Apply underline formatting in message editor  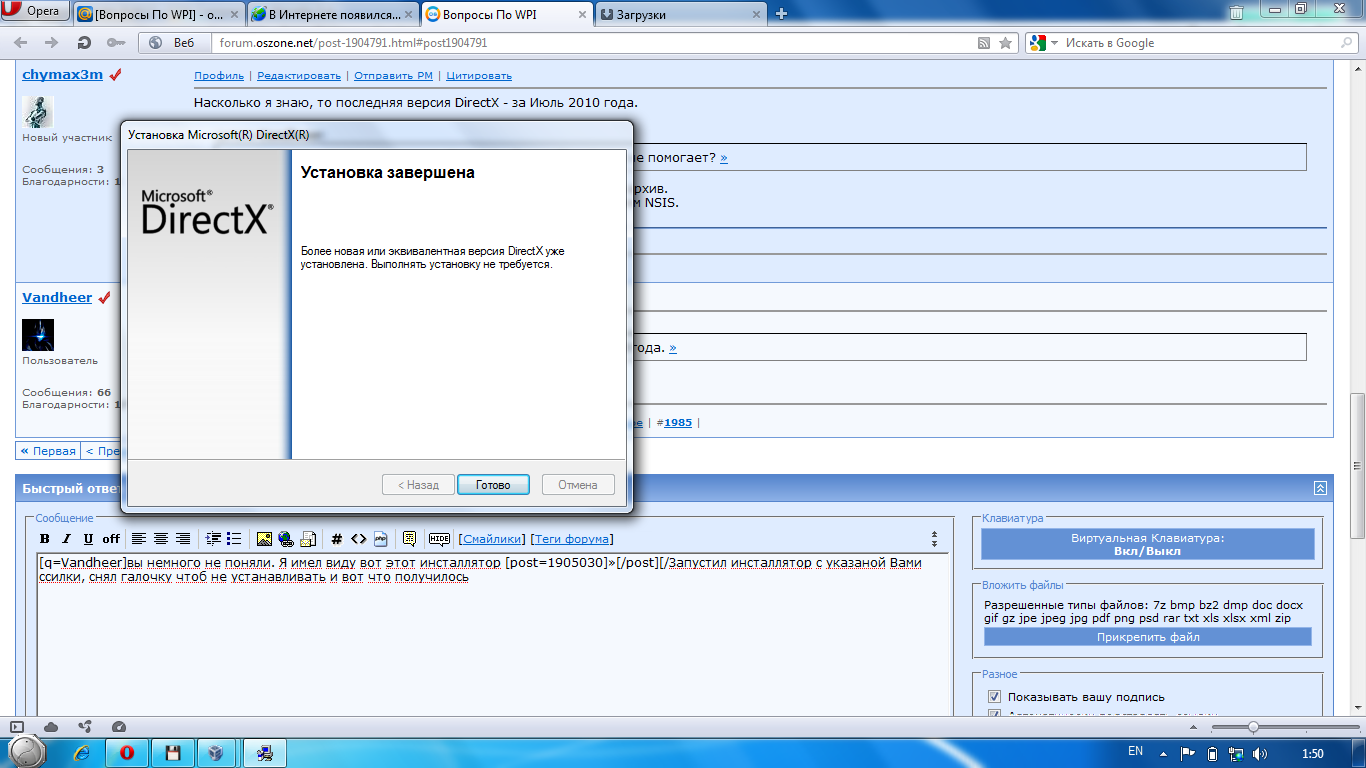tap(88, 539)
